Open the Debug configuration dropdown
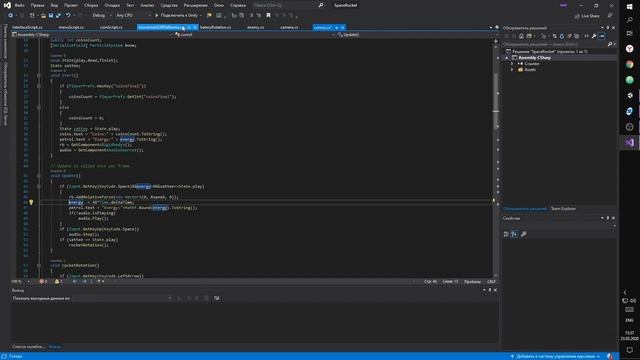The width and height of the screenshot is (640, 360). (x=102, y=16)
